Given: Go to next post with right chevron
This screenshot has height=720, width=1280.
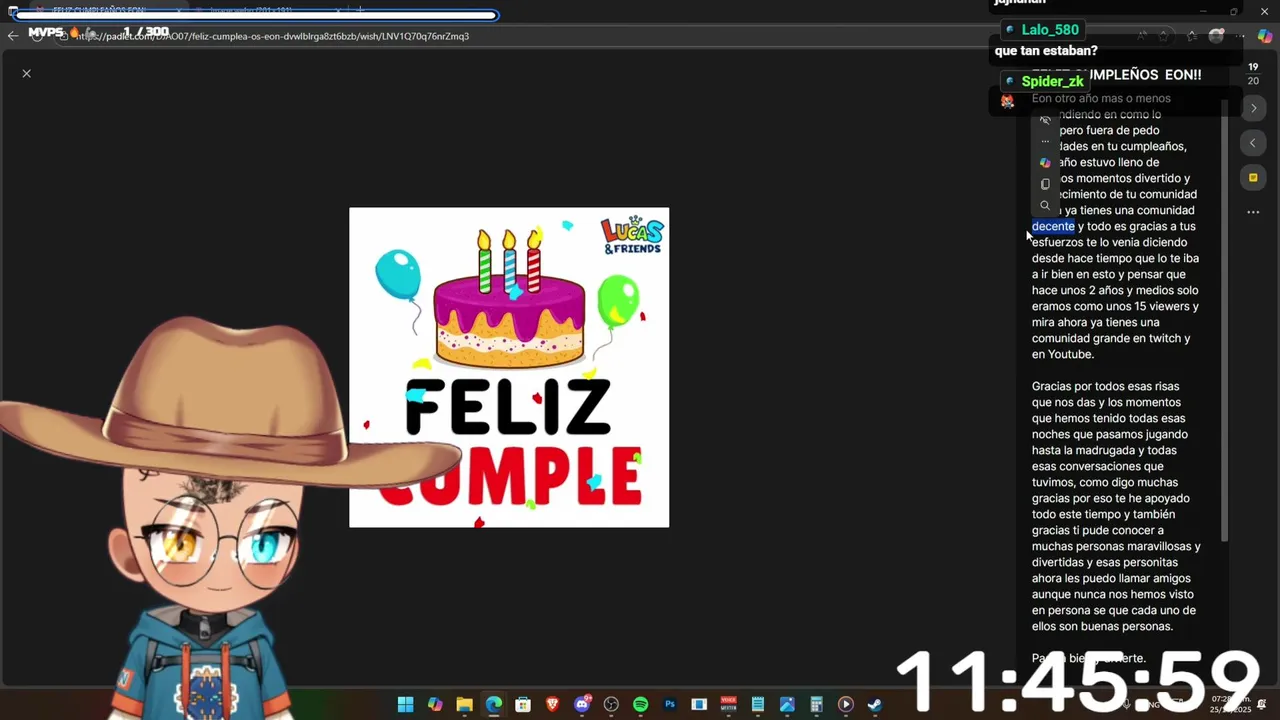Looking at the screenshot, I should coord(1253,108).
